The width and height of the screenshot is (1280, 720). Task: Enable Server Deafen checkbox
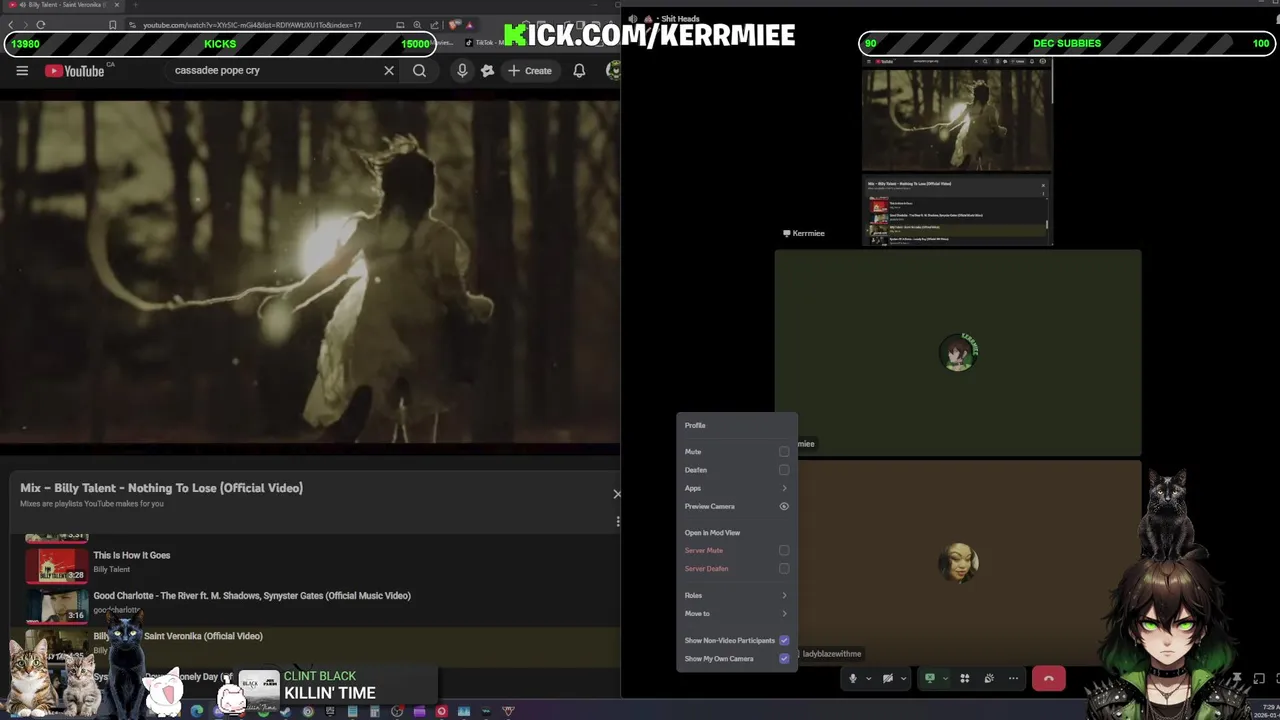(x=784, y=568)
